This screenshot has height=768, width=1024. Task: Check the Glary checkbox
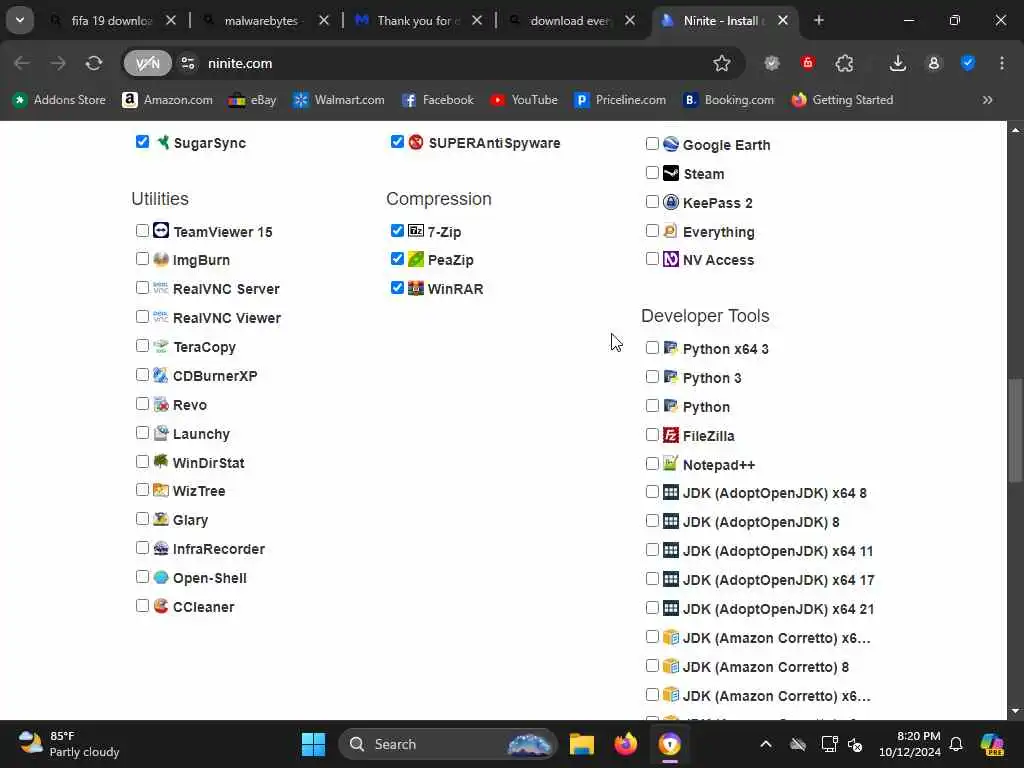(142, 519)
